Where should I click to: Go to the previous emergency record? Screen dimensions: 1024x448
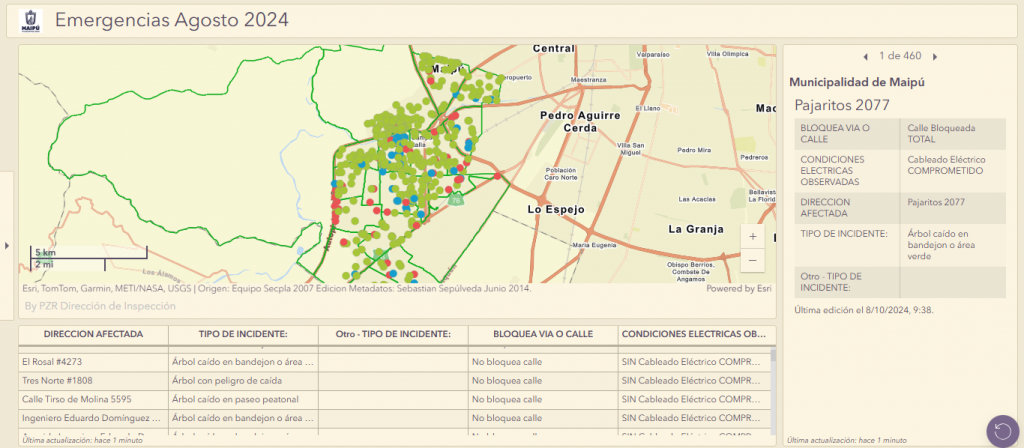point(865,56)
